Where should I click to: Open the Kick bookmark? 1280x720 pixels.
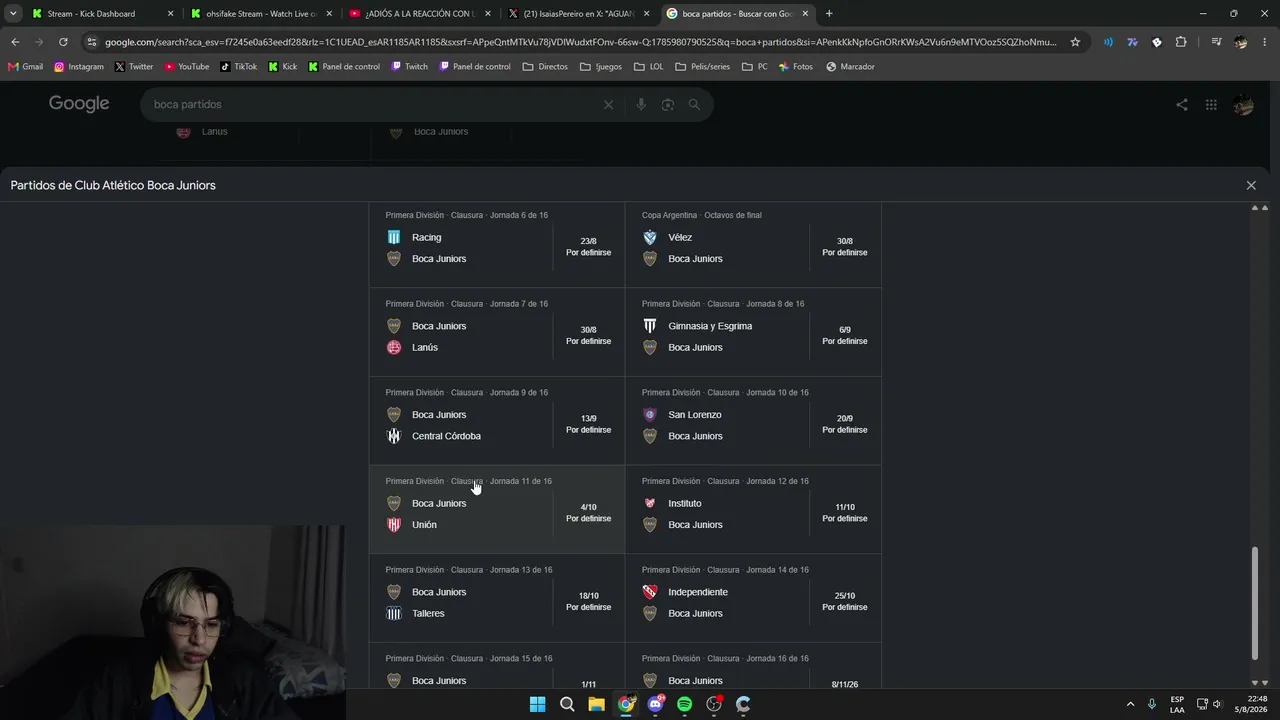click(x=282, y=67)
